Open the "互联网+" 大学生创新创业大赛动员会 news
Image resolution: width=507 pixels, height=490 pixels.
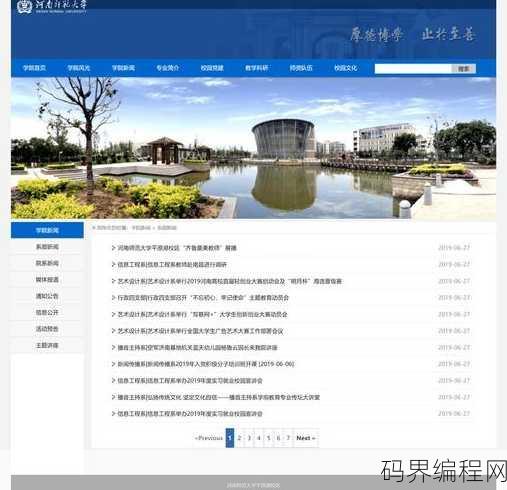coord(202,314)
